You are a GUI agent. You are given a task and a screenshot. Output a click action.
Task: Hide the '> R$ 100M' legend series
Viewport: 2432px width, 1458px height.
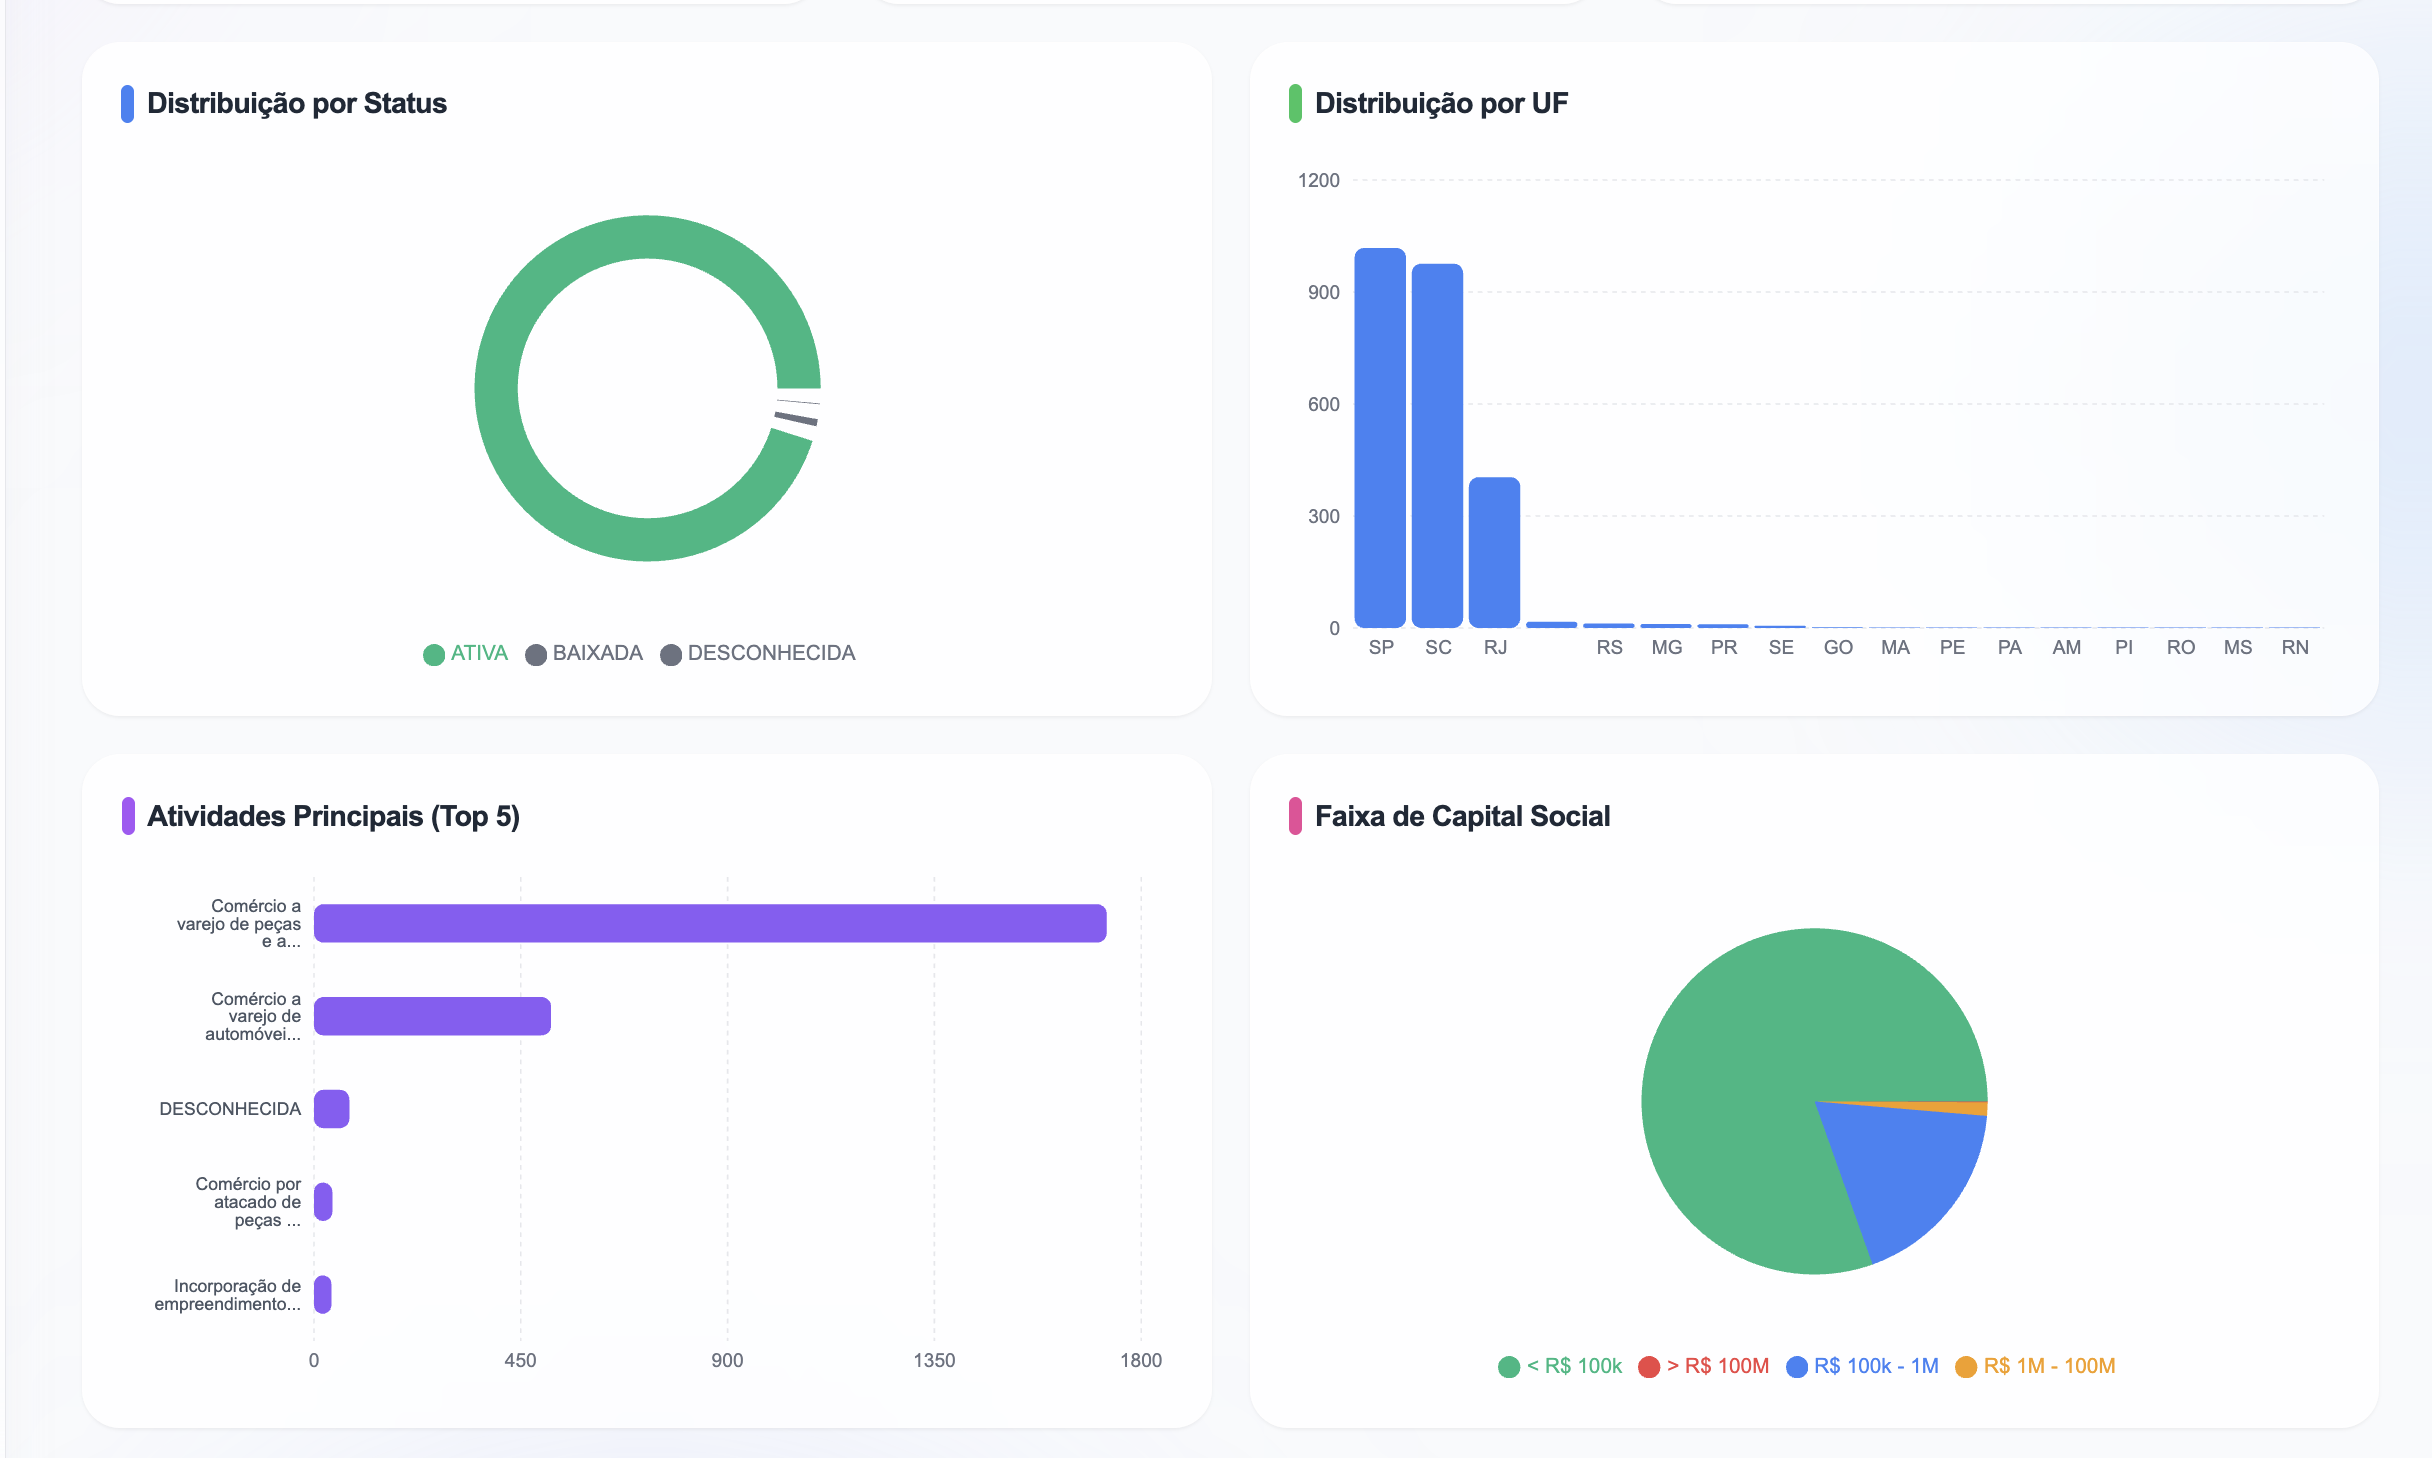1704,1366
